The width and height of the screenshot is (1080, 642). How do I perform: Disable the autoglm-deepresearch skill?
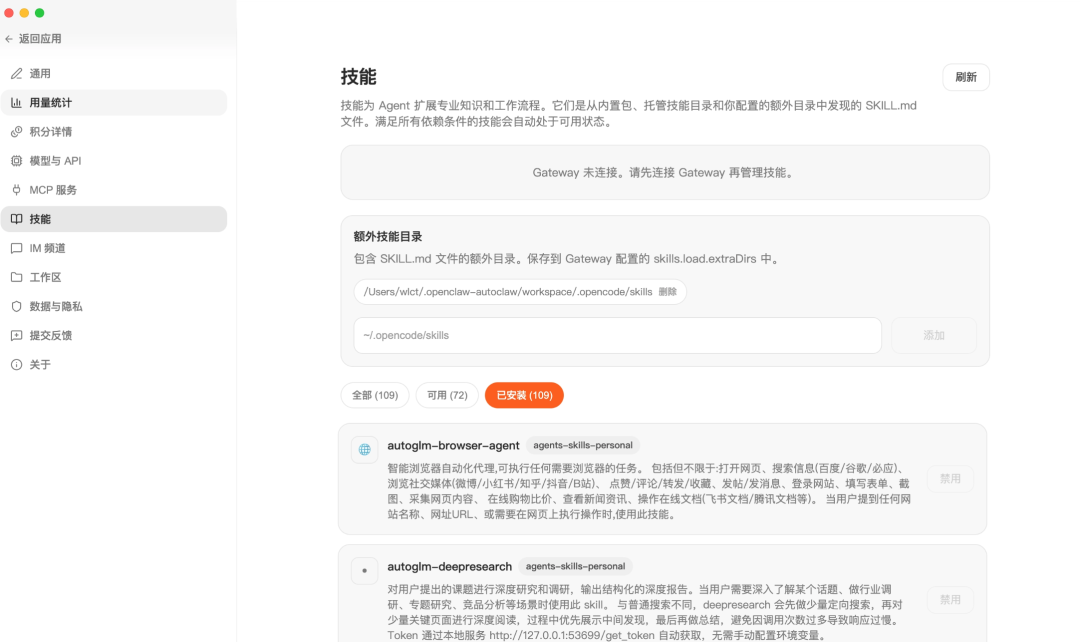click(x=950, y=600)
